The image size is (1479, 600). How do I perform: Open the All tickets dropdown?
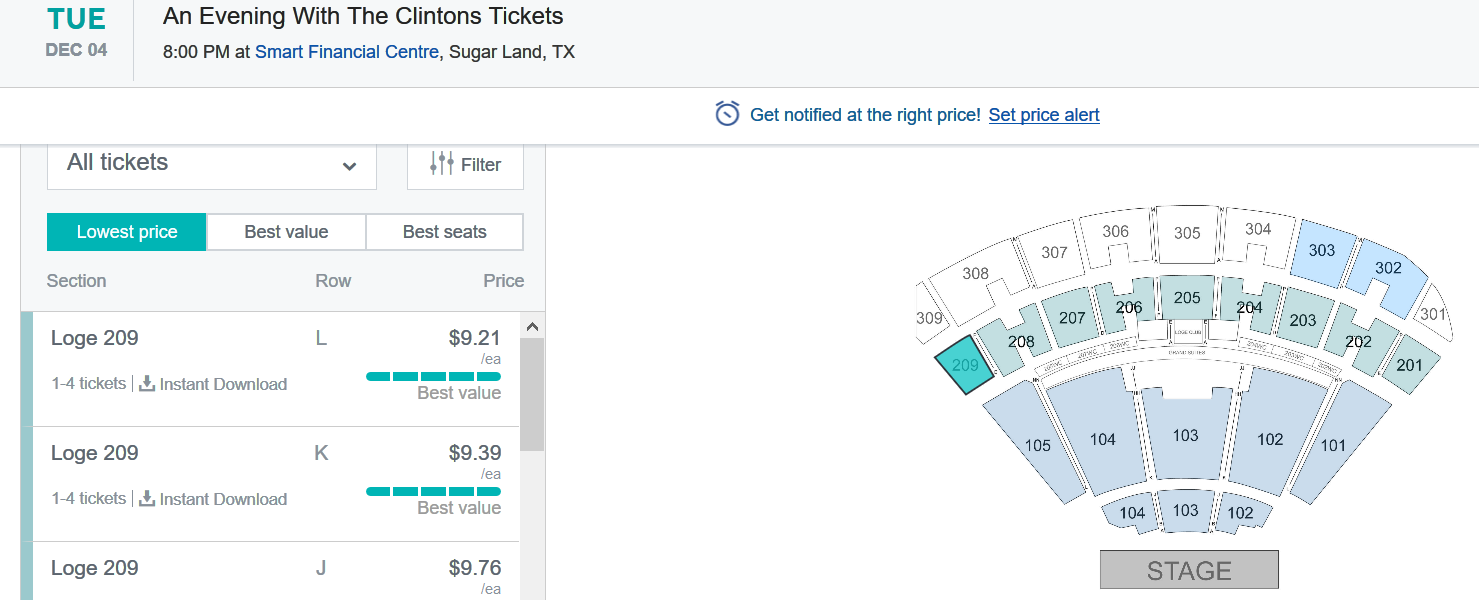click(x=212, y=164)
